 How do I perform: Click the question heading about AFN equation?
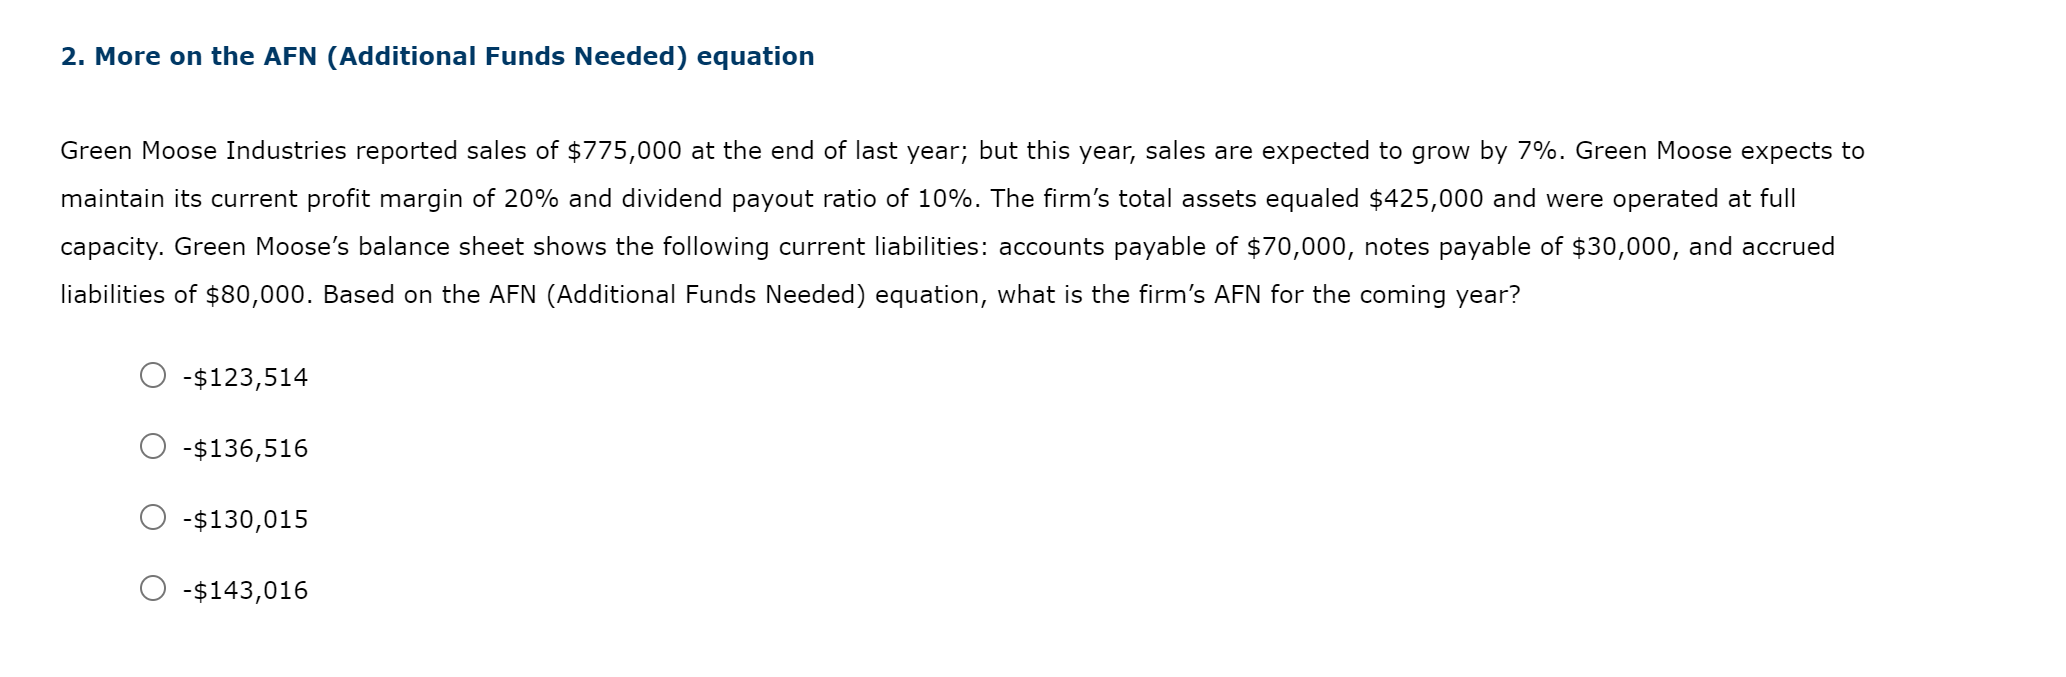(437, 57)
